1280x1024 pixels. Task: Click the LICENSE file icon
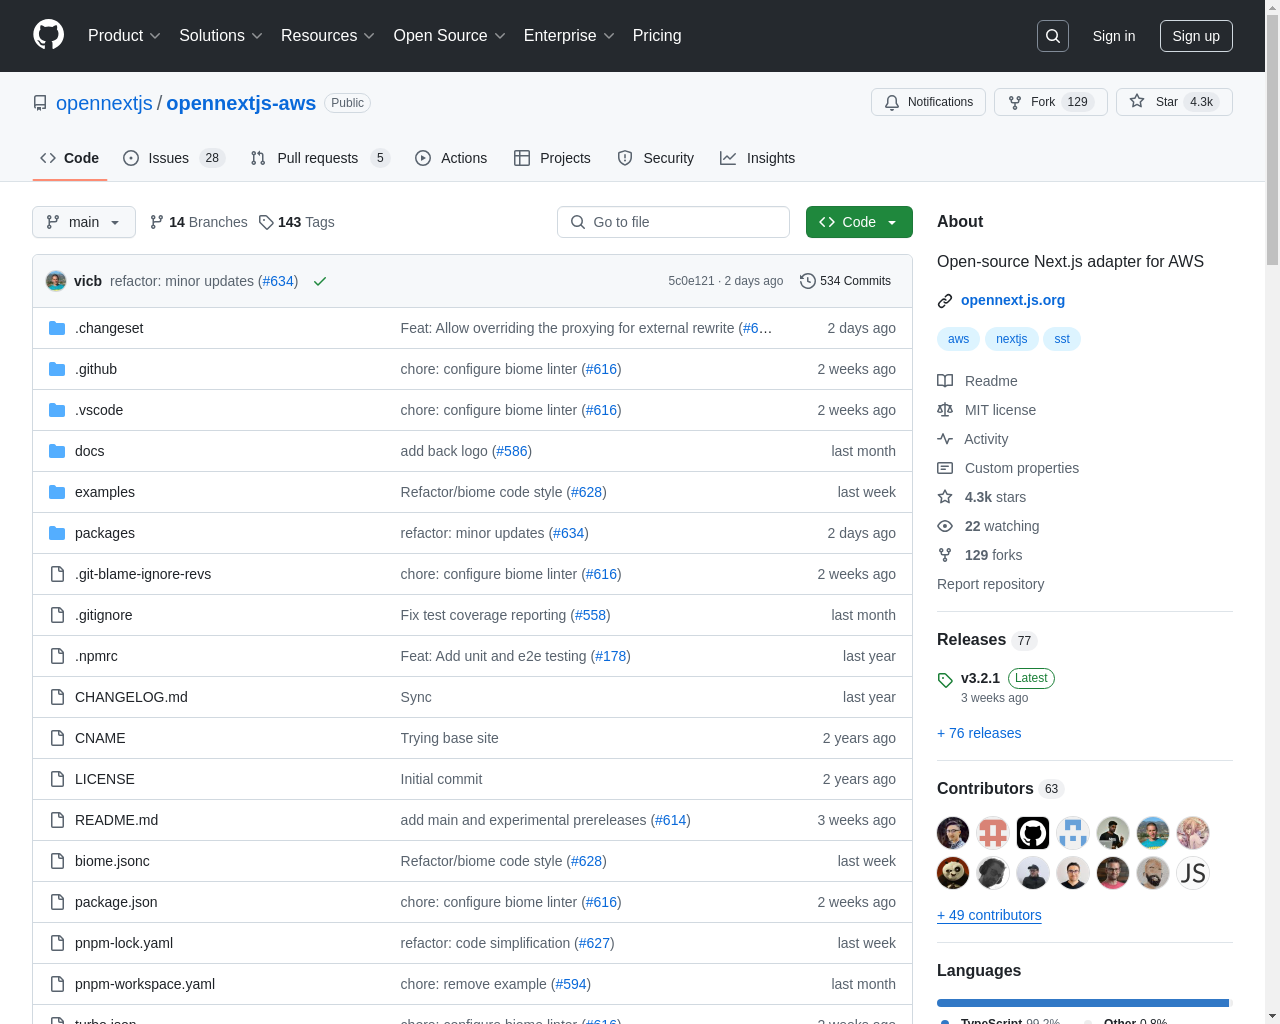pyautogui.click(x=57, y=779)
